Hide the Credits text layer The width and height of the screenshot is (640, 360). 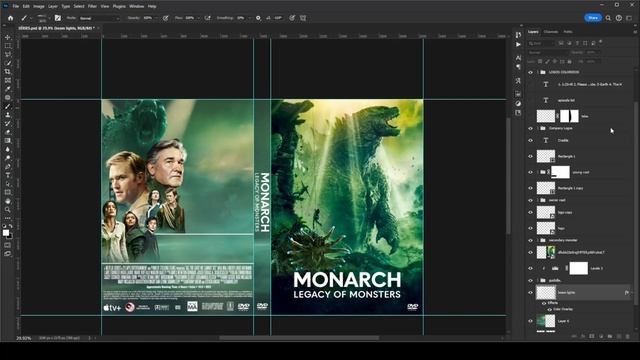point(531,140)
